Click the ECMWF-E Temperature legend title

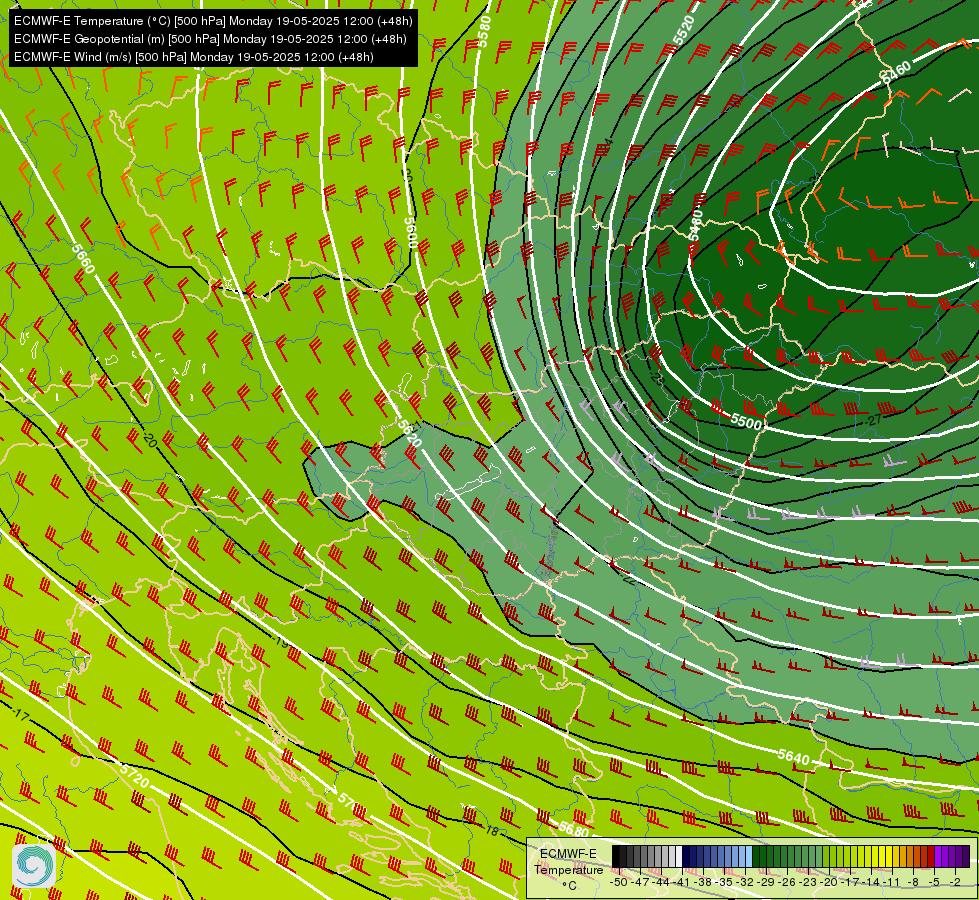569,862
